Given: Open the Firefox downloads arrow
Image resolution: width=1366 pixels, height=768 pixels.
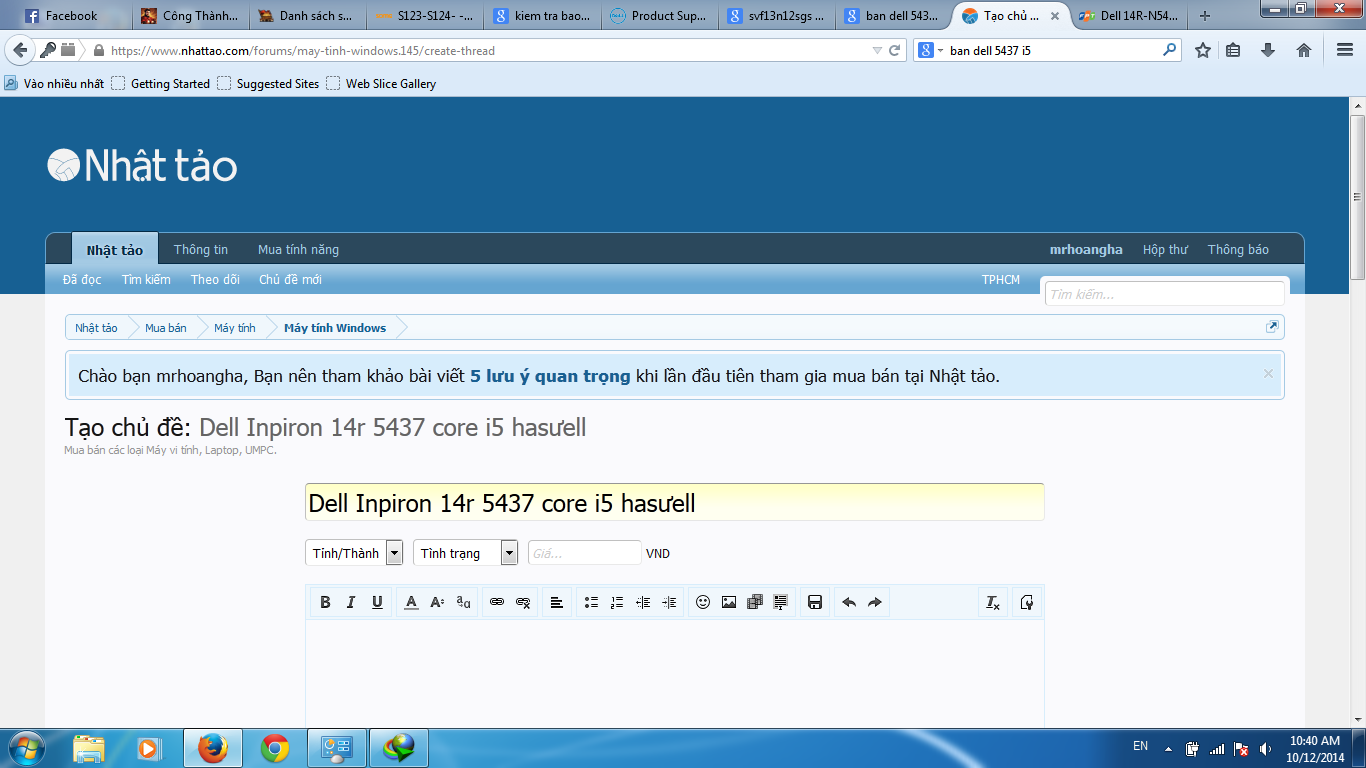Looking at the screenshot, I should [x=1268, y=50].
